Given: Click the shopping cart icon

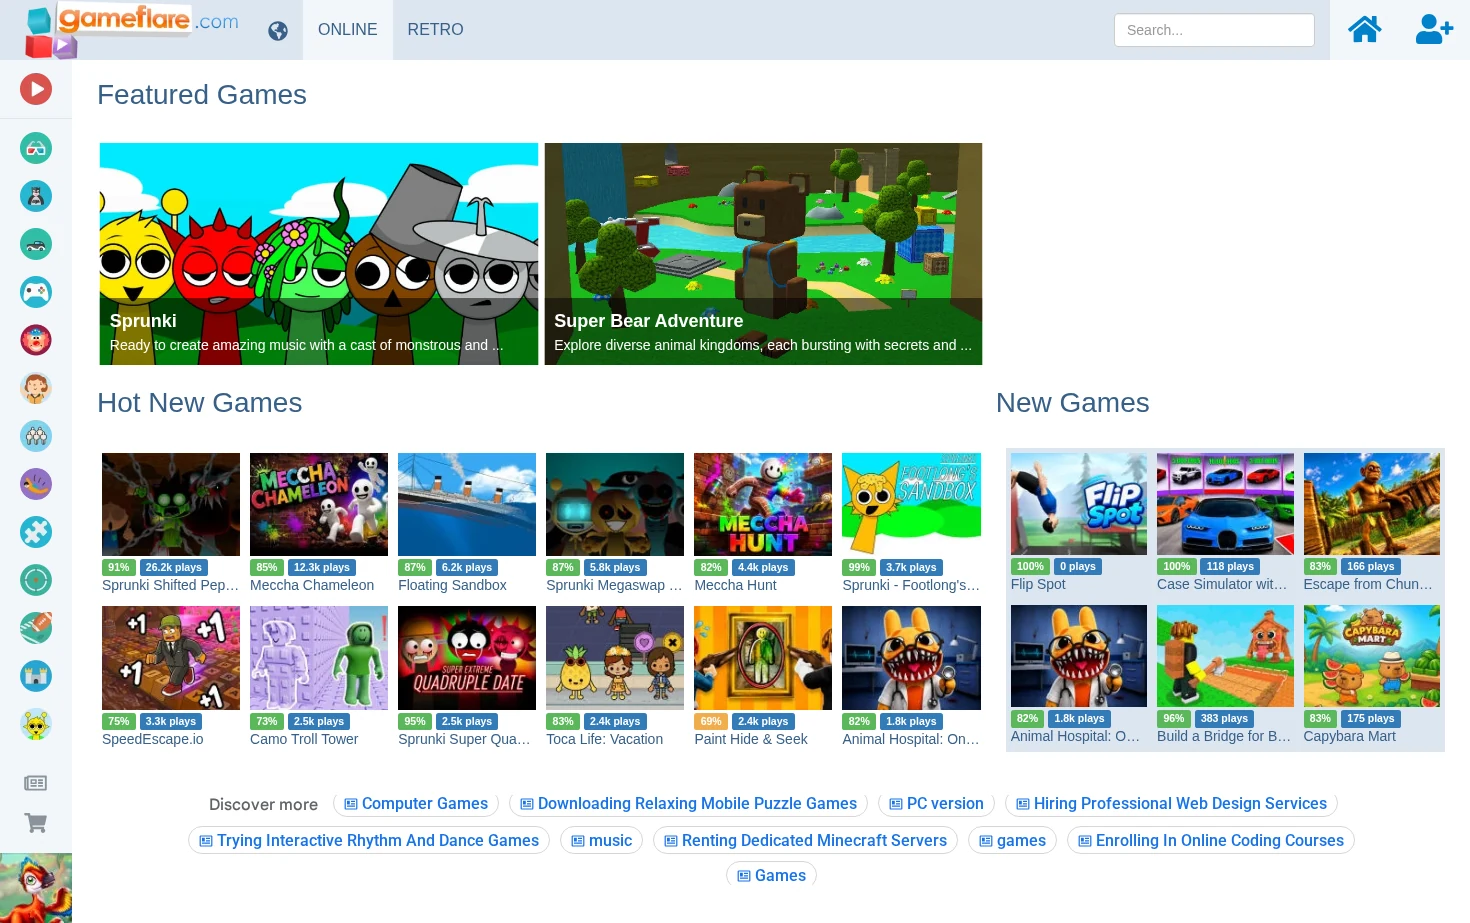Looking at the screenshot, I should coord(36,823).
